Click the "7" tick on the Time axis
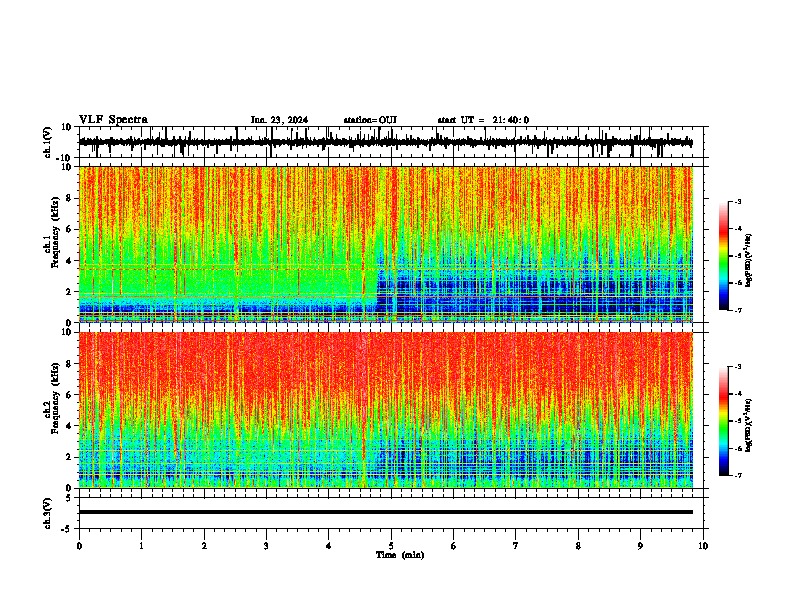Viewport: 792px width, 612px height. click(516, 546)
